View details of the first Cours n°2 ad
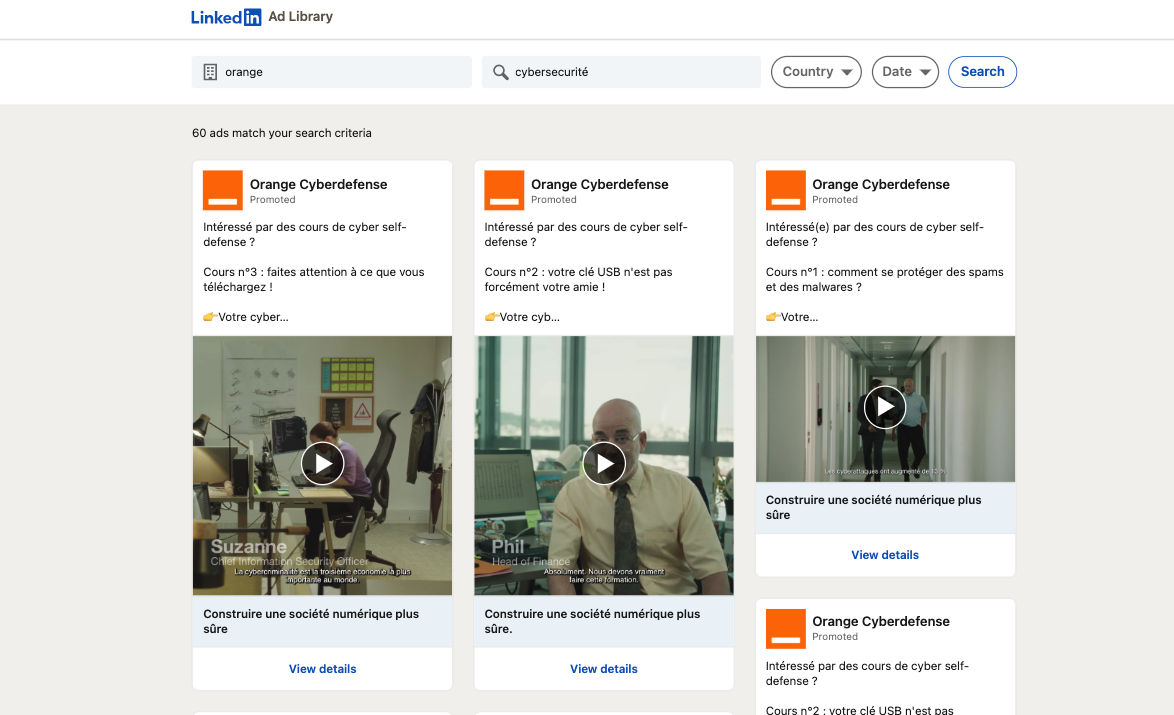 tap(604, 669)
